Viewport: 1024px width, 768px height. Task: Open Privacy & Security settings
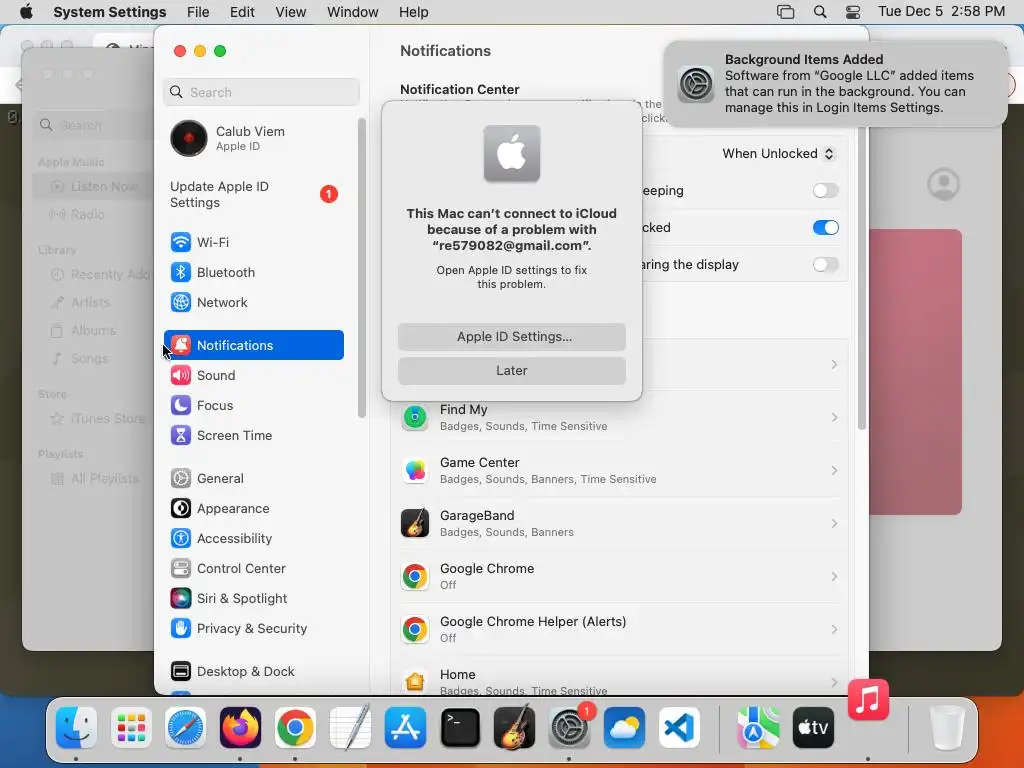coord(253,629)
